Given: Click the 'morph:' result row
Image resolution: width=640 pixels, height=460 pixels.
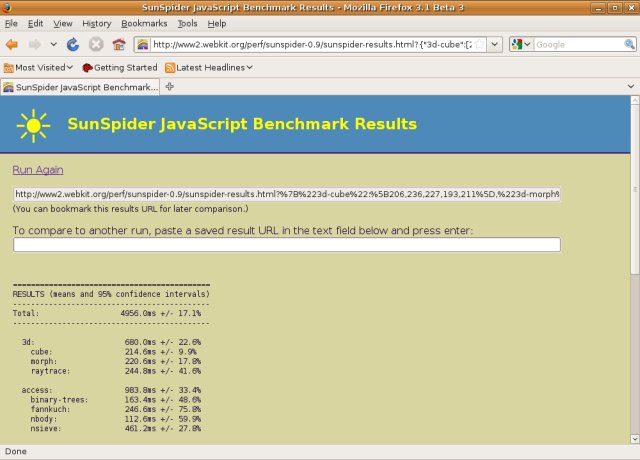Looking at the screenshot, I should (116, 361).
